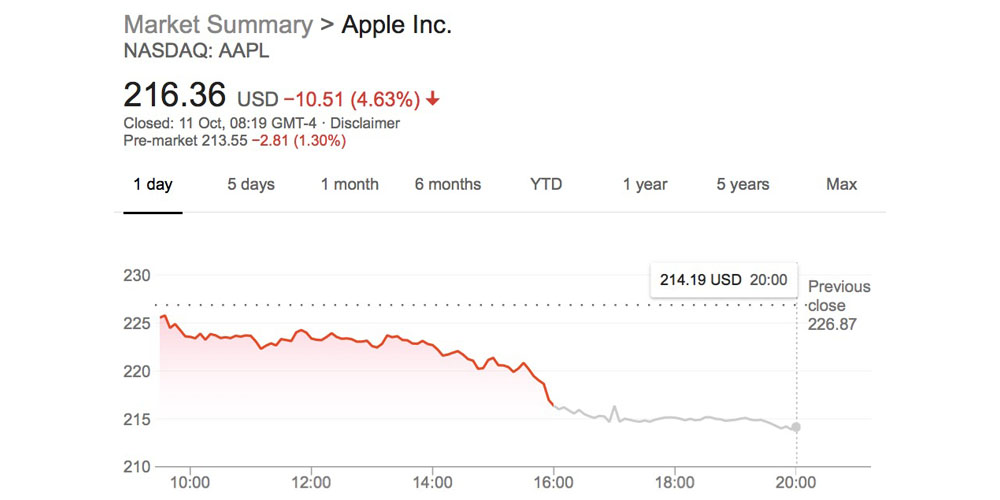Show the 1 month chart range
The image size is (1000, 500).
point(350,185)
